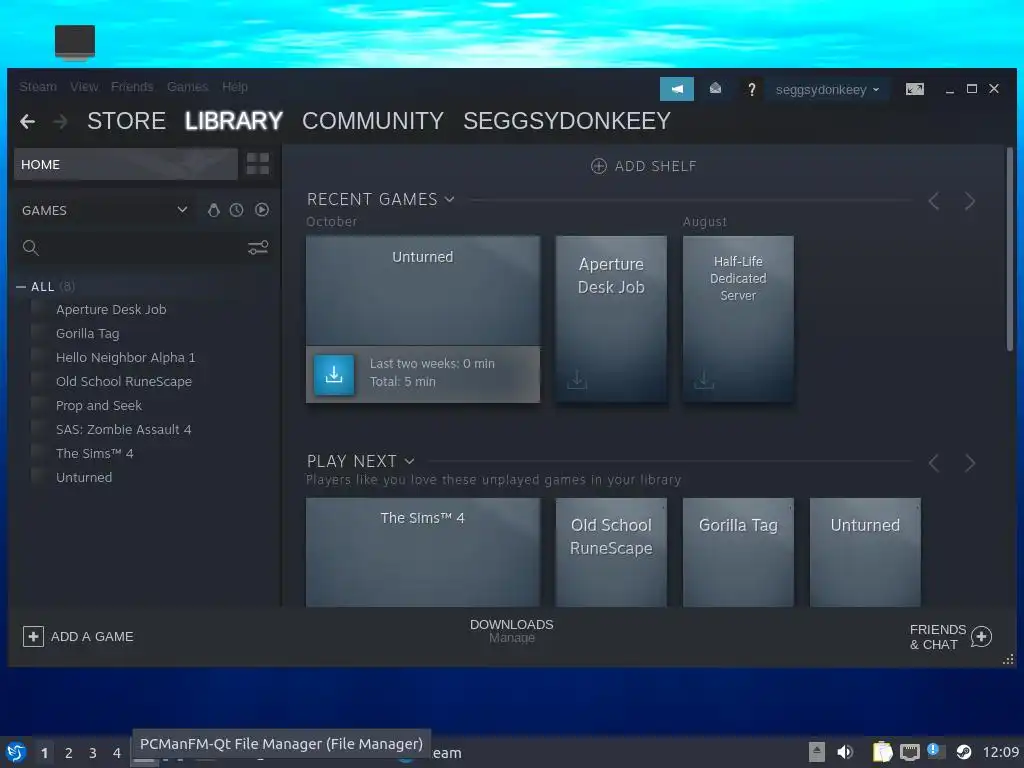Go forward with the right arrow

point(60,121)
